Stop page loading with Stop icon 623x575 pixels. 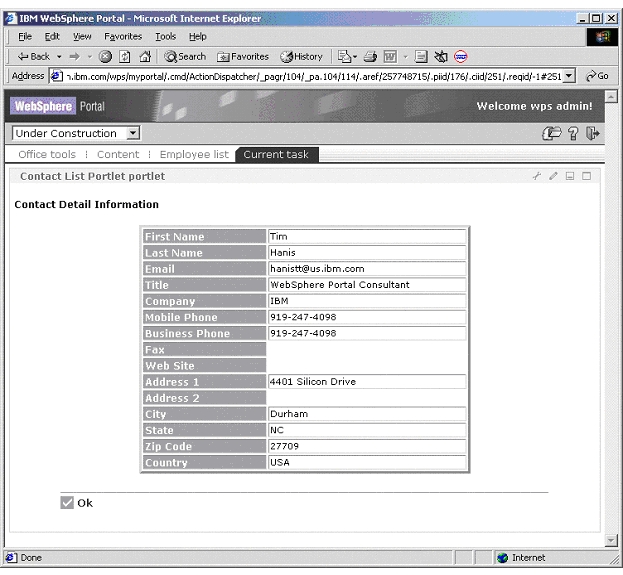105,57
